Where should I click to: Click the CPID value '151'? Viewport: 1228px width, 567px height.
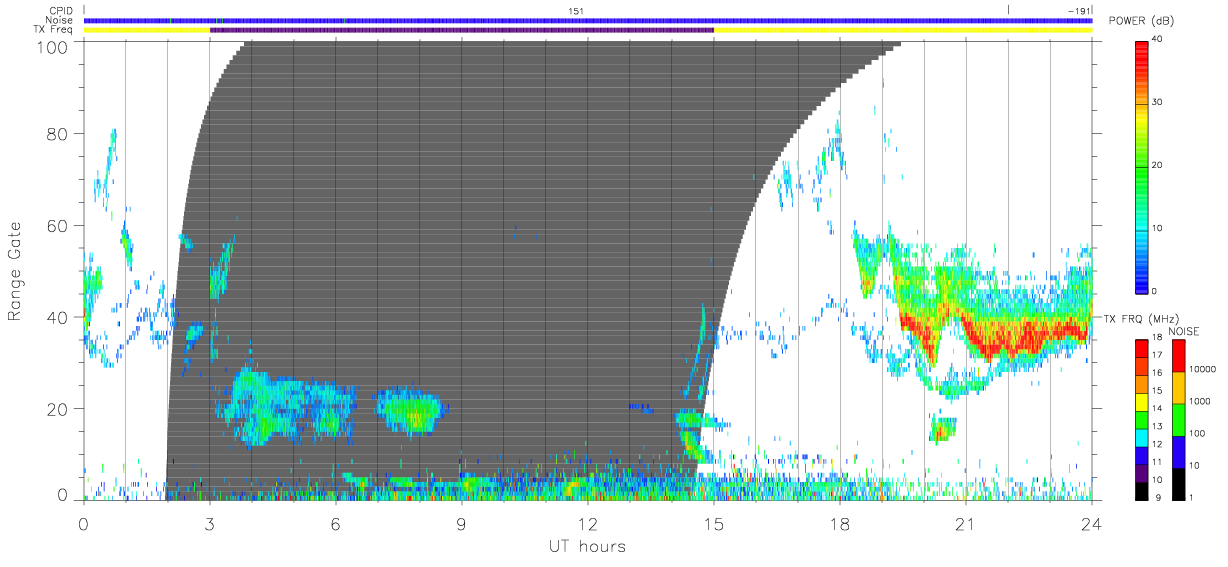click(576, 11)
